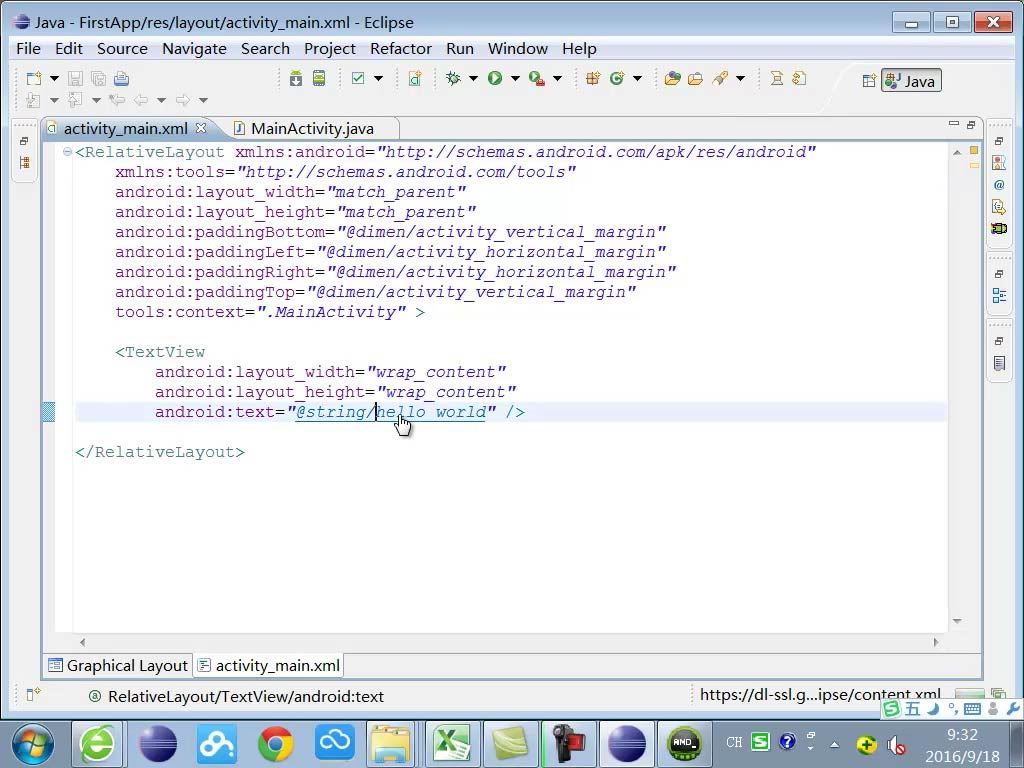Viewport: 1024px width, 768px height.
Task: Open File Explorer from the taskbar
Action: [x=390, y=744]
